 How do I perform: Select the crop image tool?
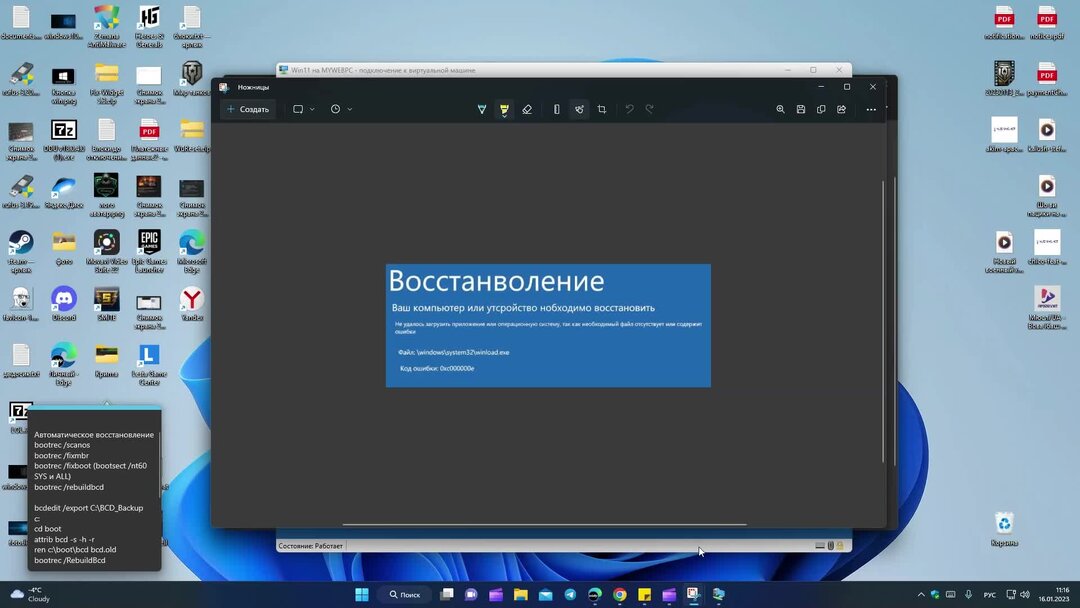pos(602,109)
